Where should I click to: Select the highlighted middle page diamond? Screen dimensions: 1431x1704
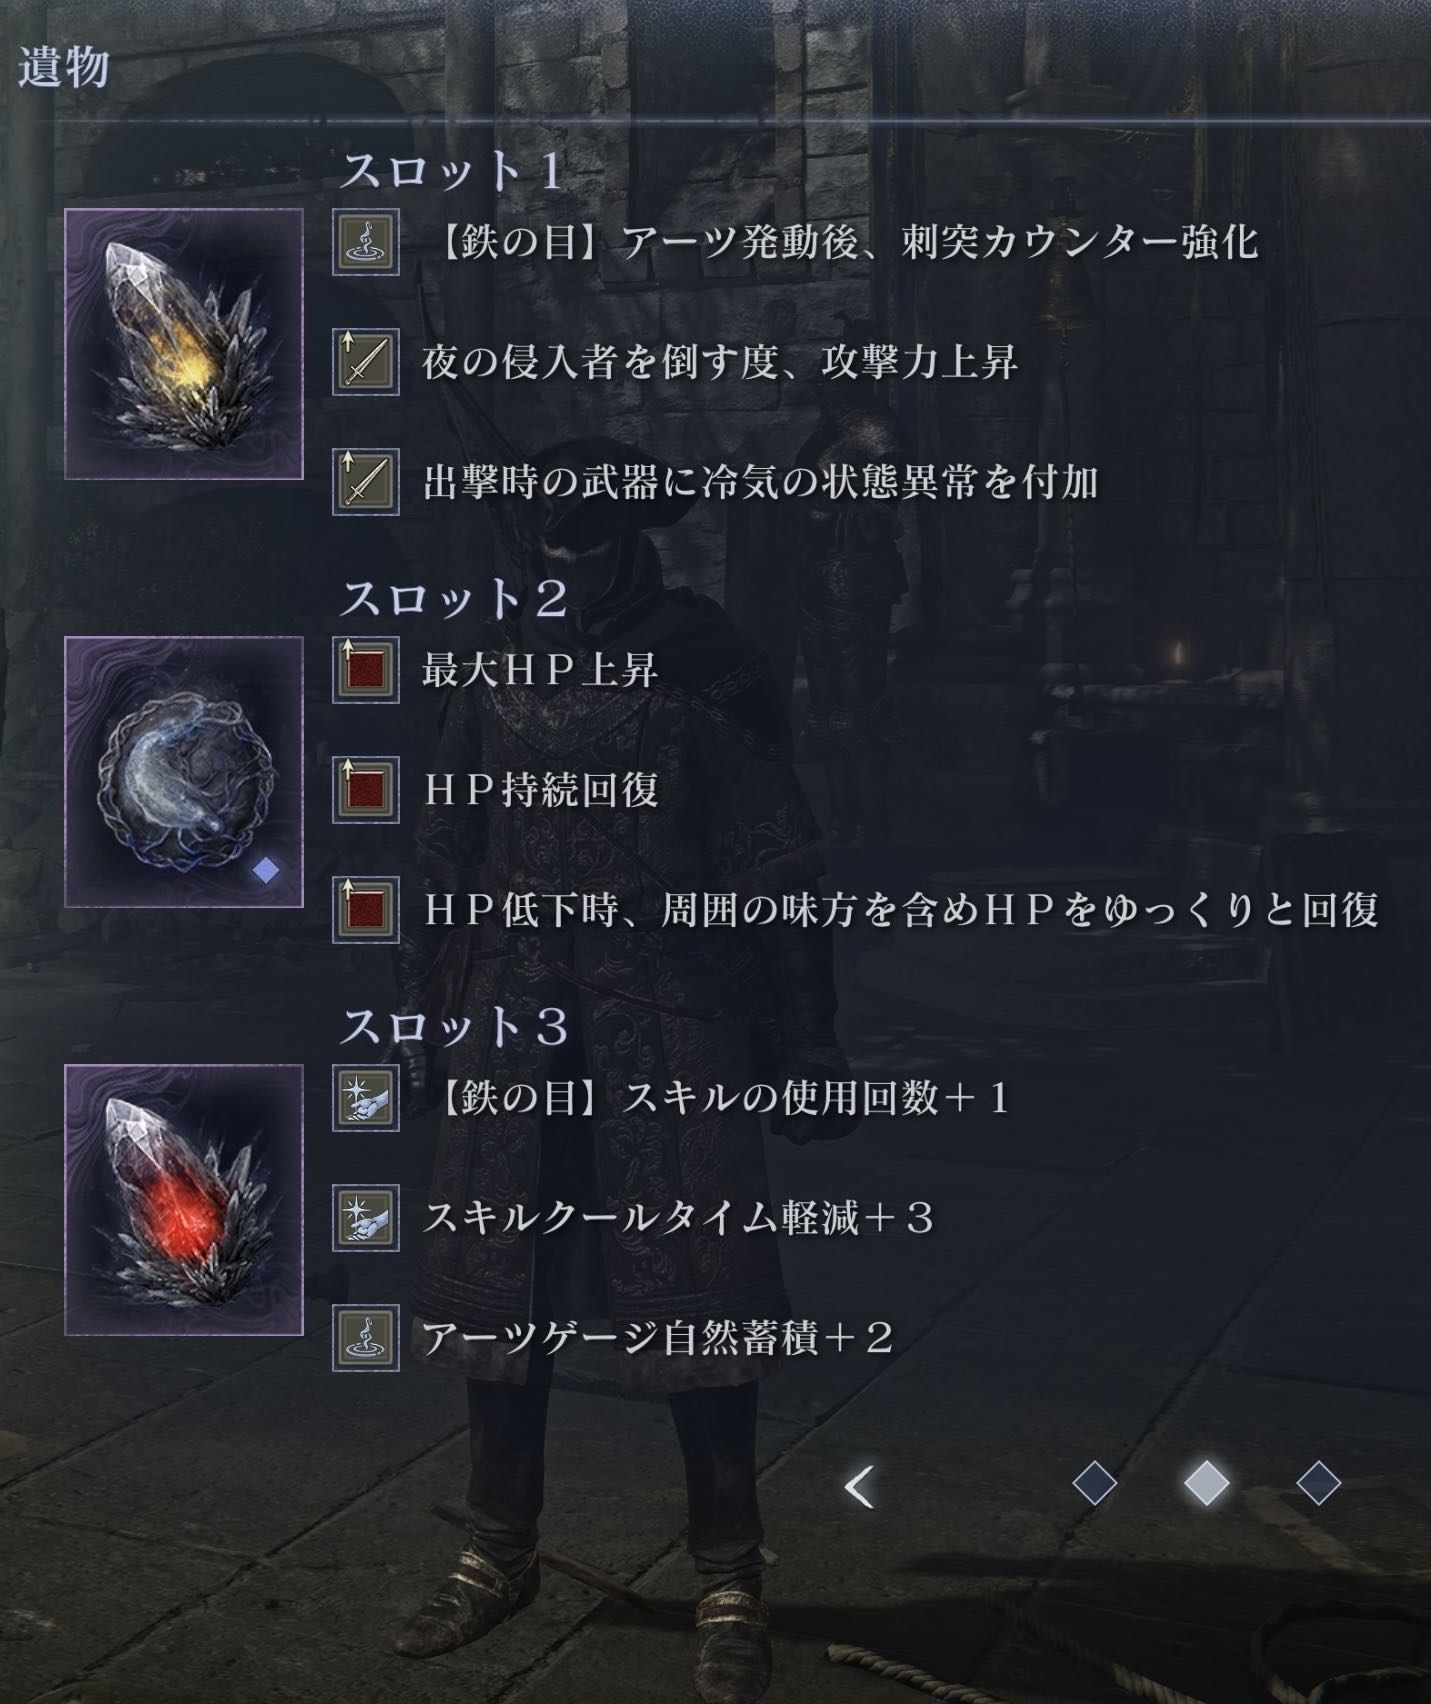pos(1207,1483)
